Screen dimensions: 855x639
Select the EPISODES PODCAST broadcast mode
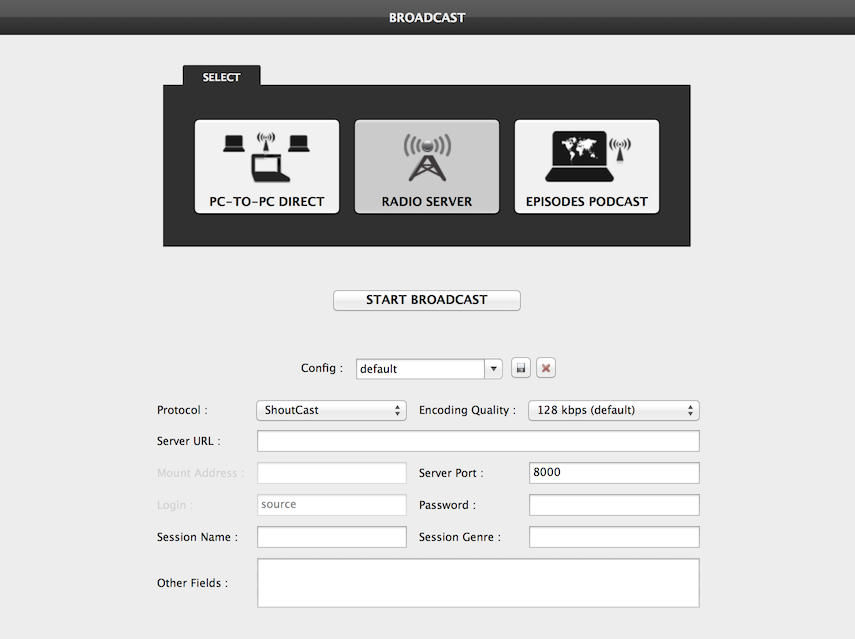point(587,166)
